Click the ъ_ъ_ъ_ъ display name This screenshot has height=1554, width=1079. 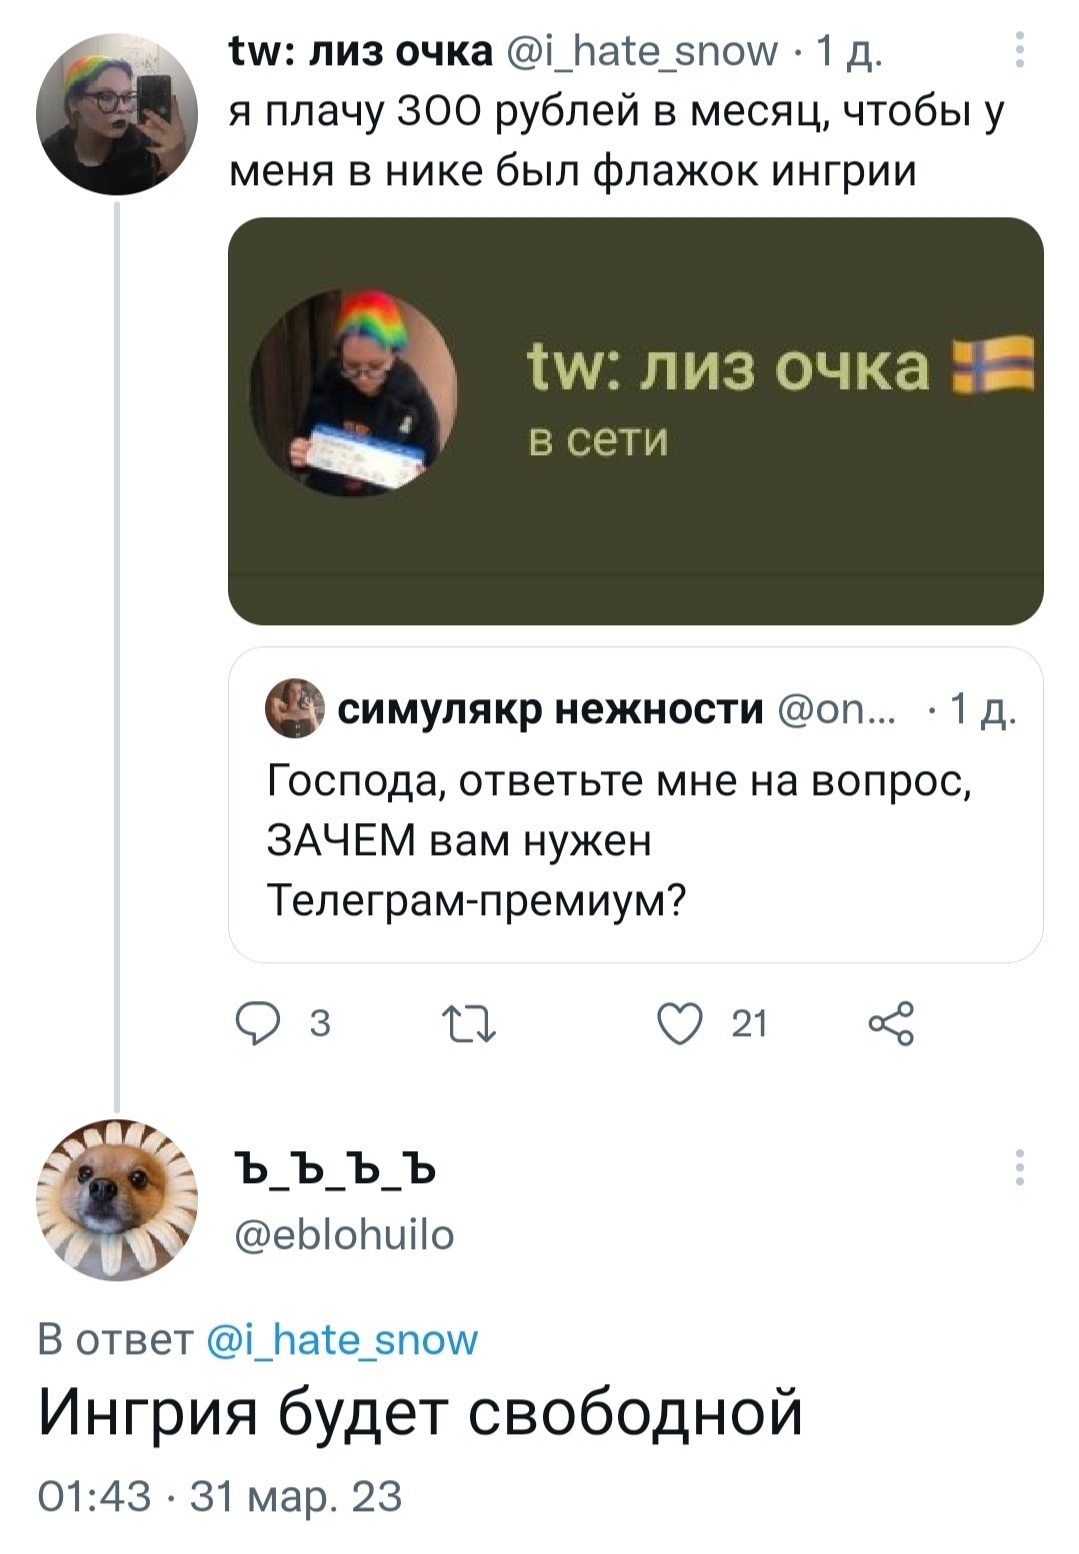click(334, 1168)
